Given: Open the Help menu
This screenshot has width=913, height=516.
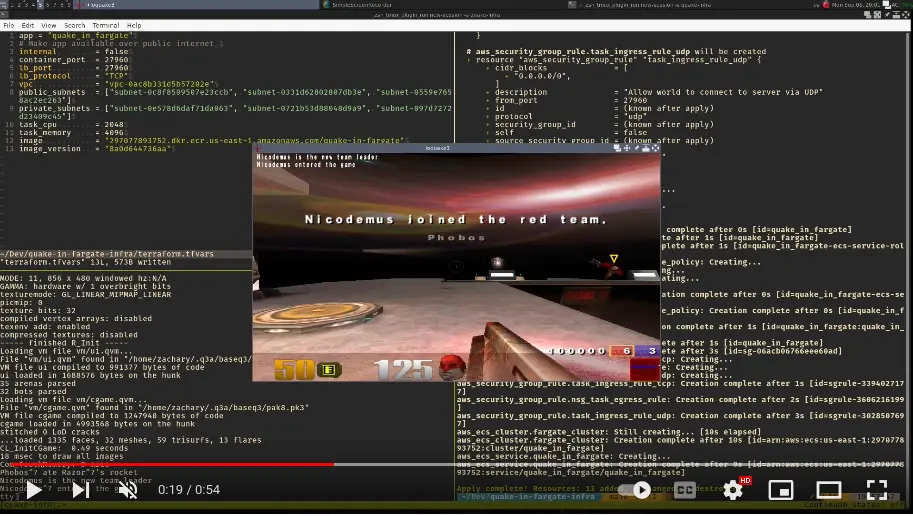Looking at the screenshot, I should point(134,25).
